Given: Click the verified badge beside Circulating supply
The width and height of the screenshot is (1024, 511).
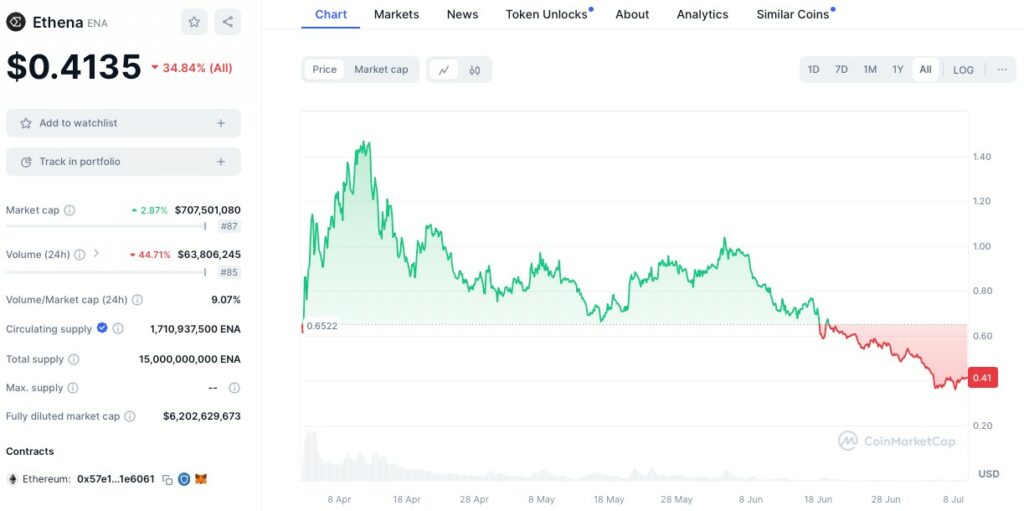Looking at the screenshot, I should 102,328.
